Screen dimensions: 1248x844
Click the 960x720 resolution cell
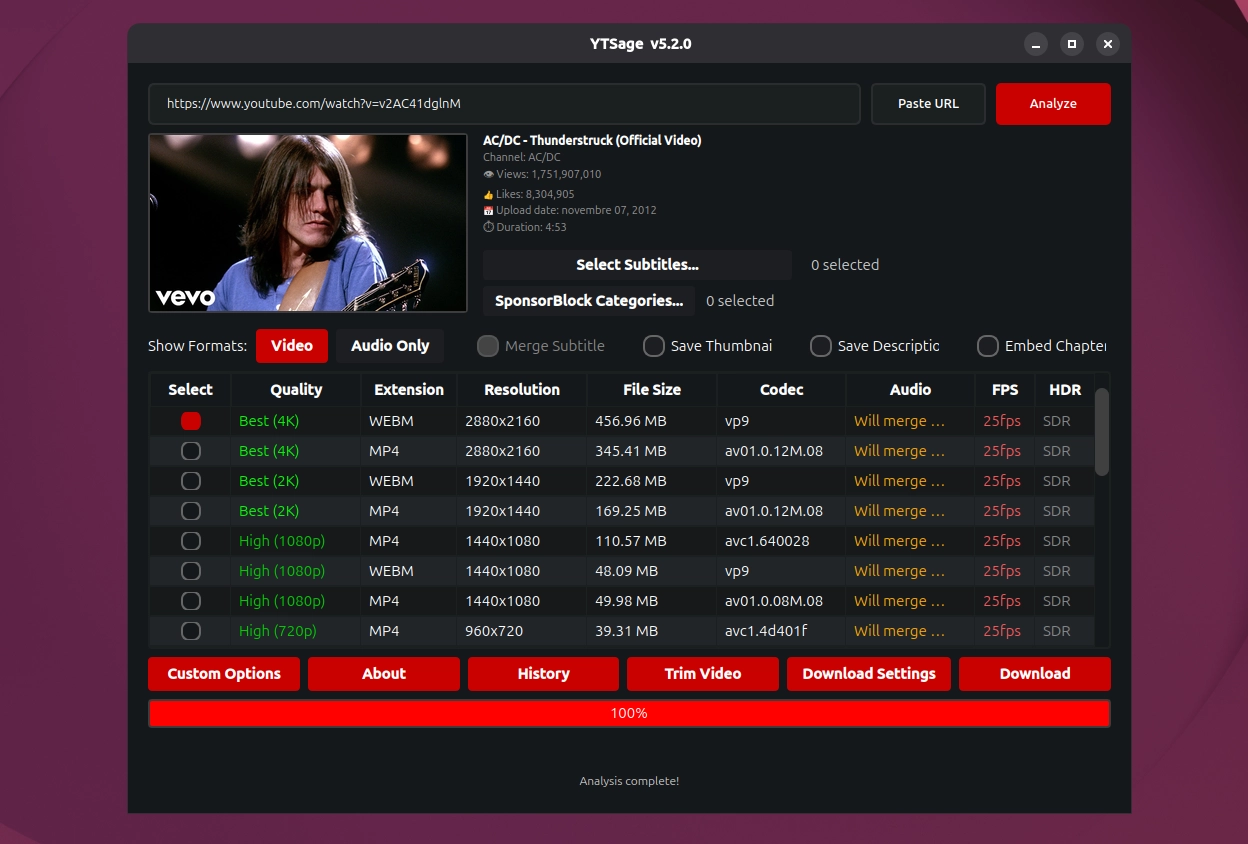coord(522,631)
